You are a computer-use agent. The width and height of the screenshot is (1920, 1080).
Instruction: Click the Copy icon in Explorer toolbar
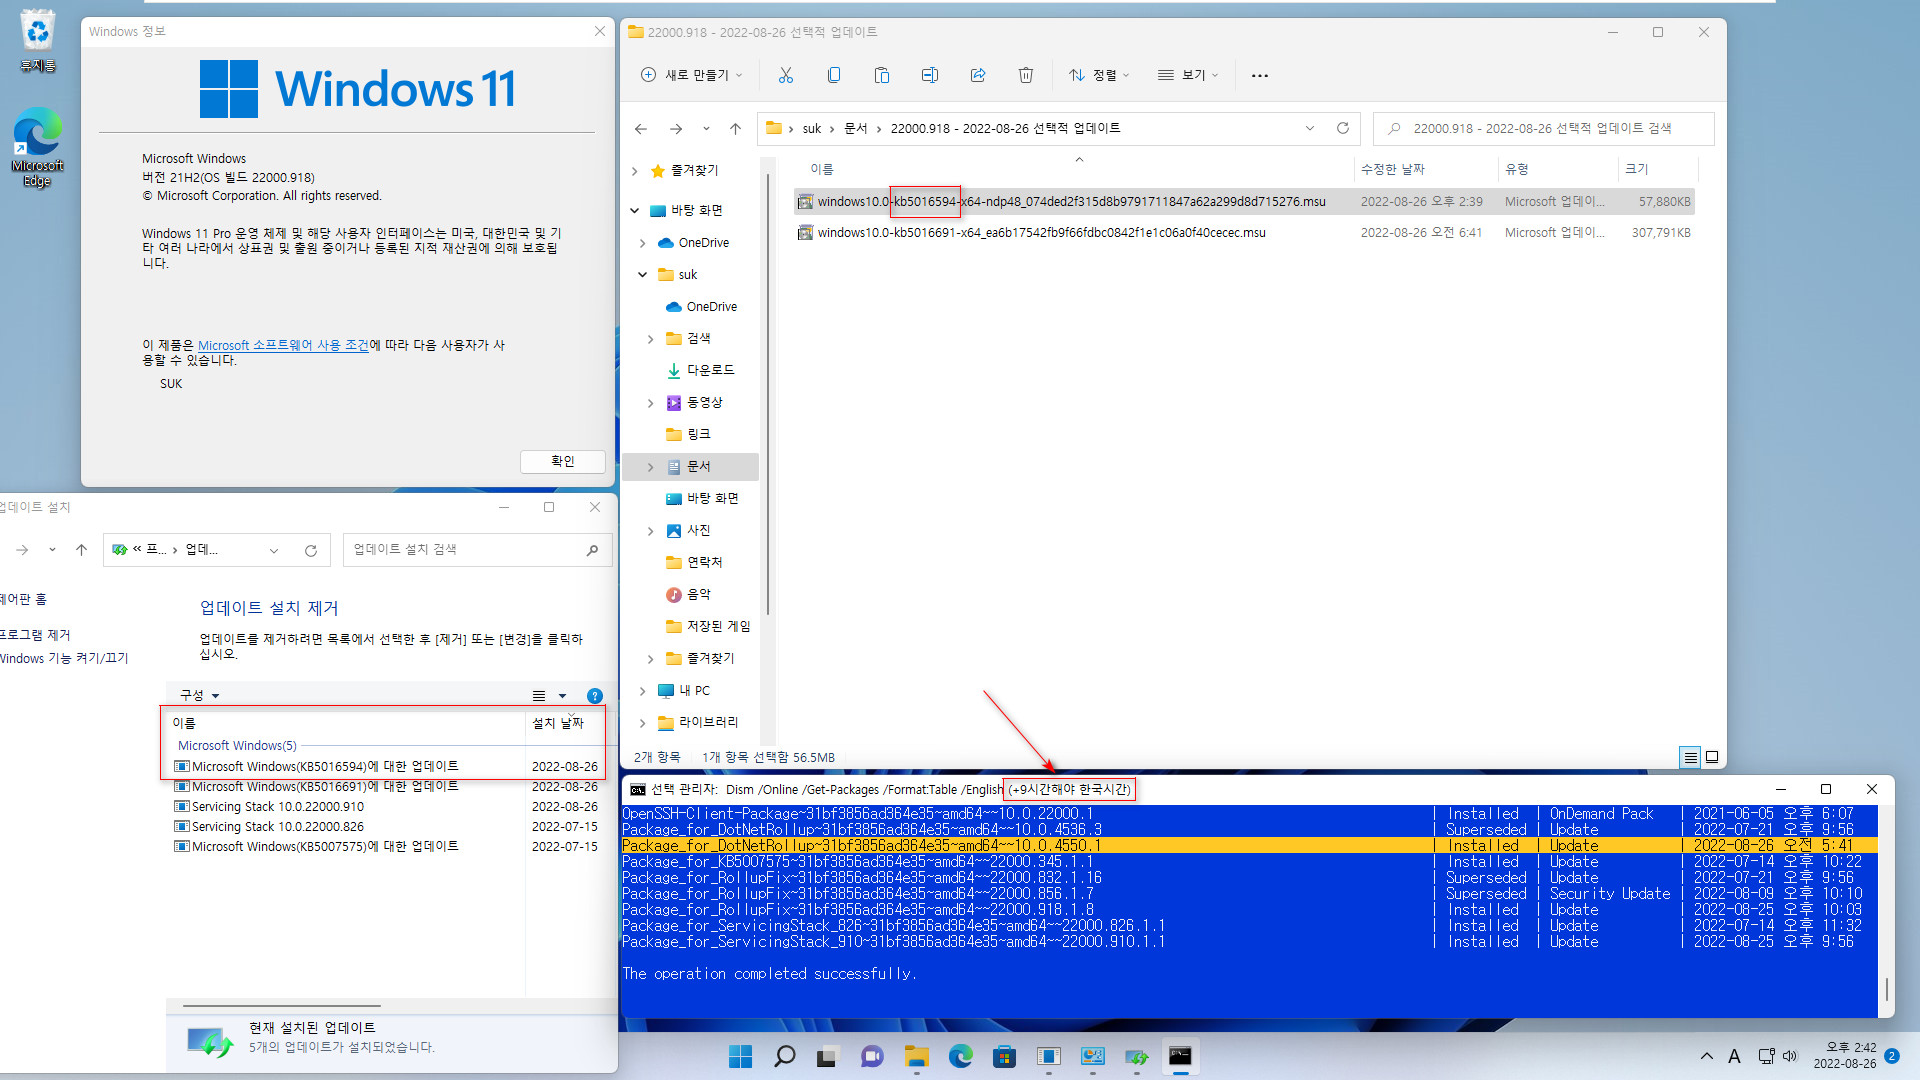pos(834,75)
